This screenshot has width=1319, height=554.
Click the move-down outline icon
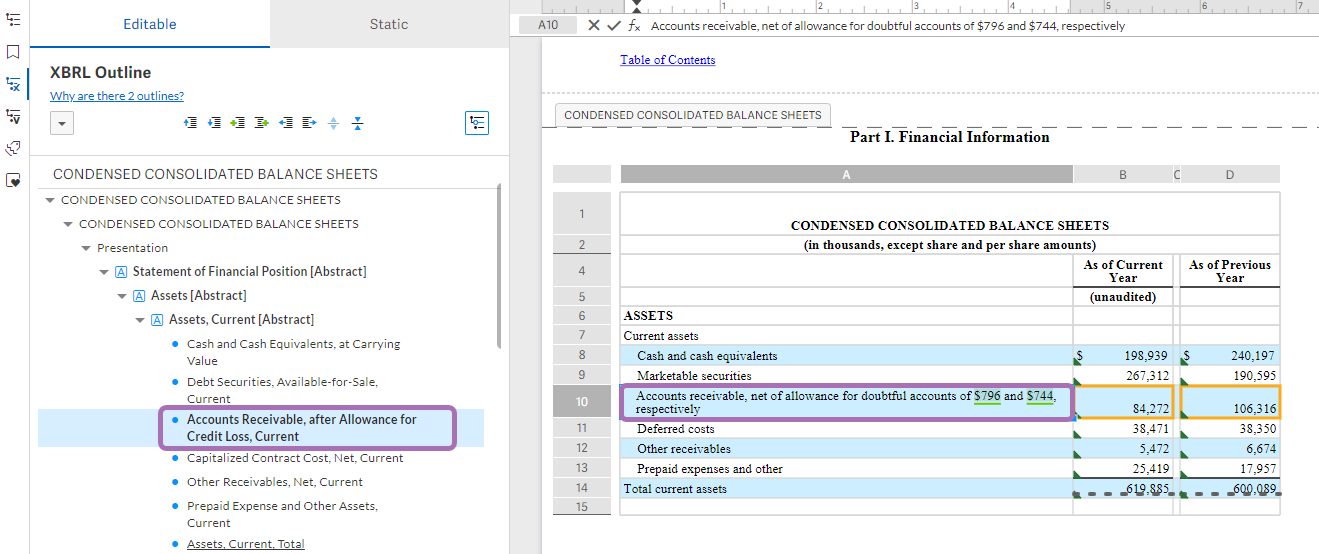[x=214, y=123]
